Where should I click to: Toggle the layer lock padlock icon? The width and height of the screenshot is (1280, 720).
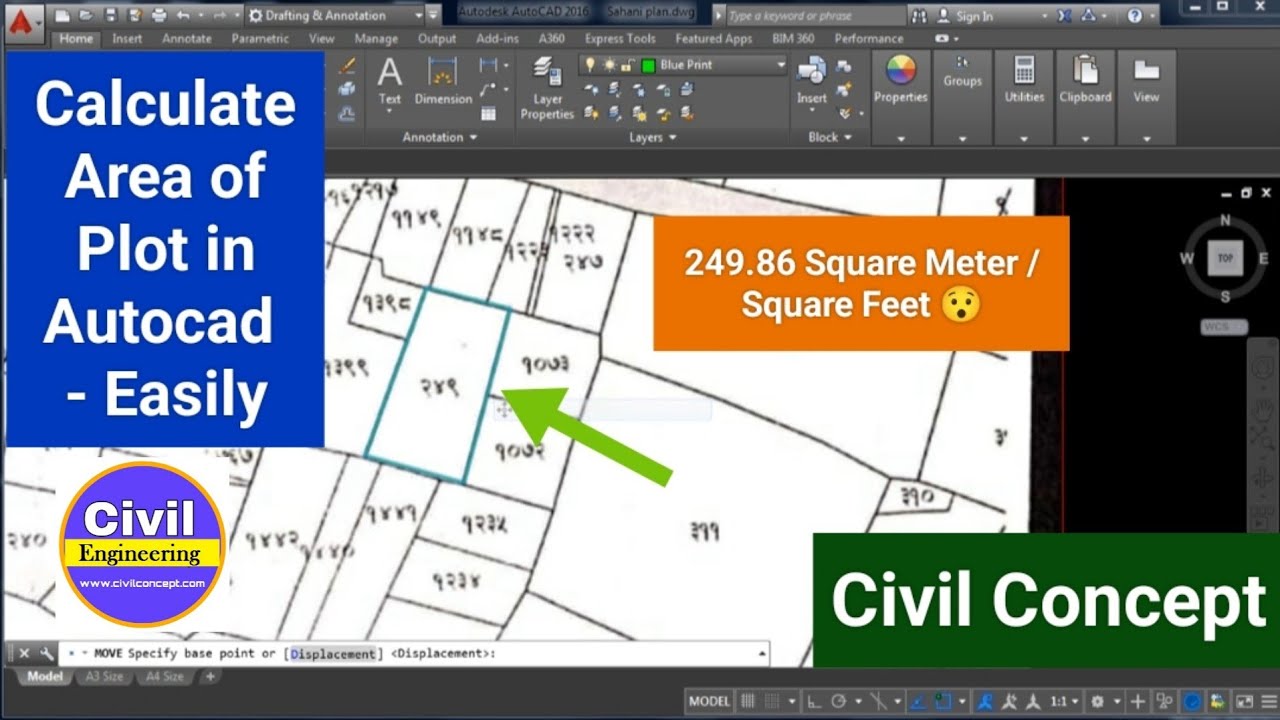pos(626,65)
